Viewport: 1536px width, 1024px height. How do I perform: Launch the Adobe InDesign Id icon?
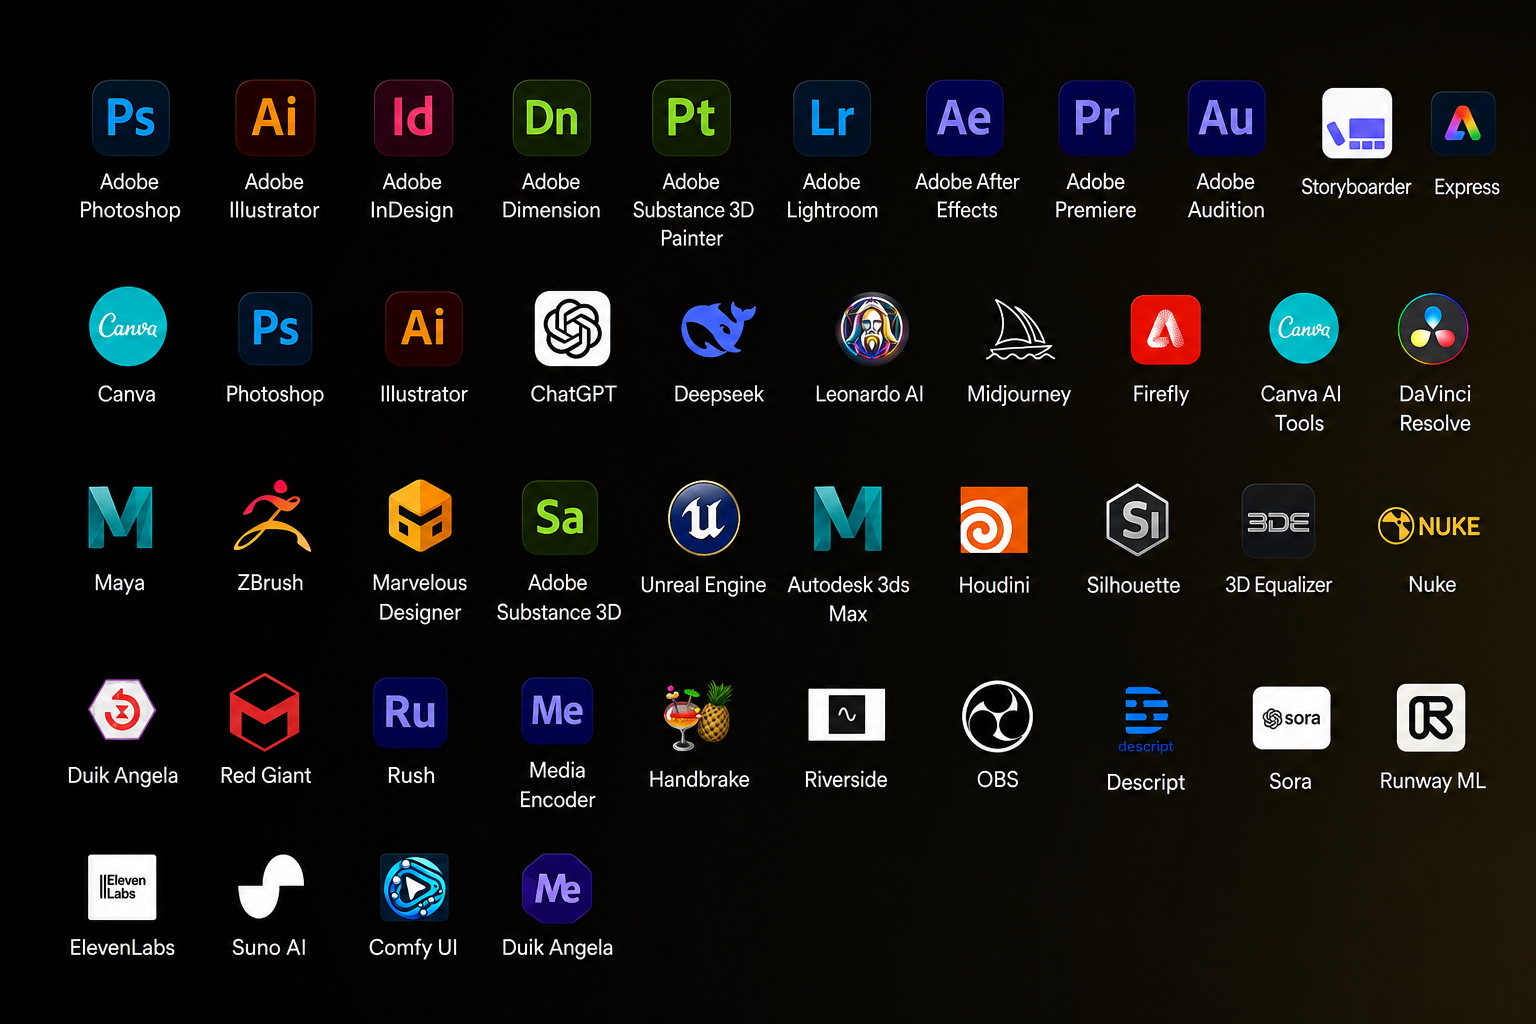(x=413, y=118)
